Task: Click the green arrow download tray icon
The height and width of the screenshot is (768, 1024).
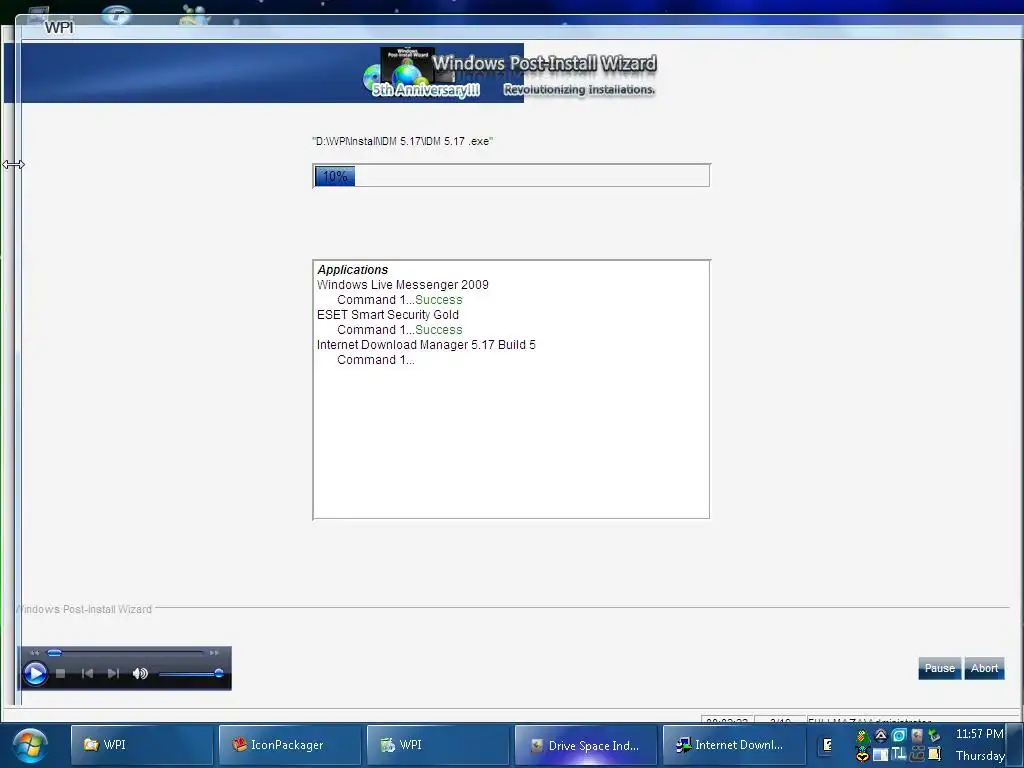Action: click(x=935, y=736)
